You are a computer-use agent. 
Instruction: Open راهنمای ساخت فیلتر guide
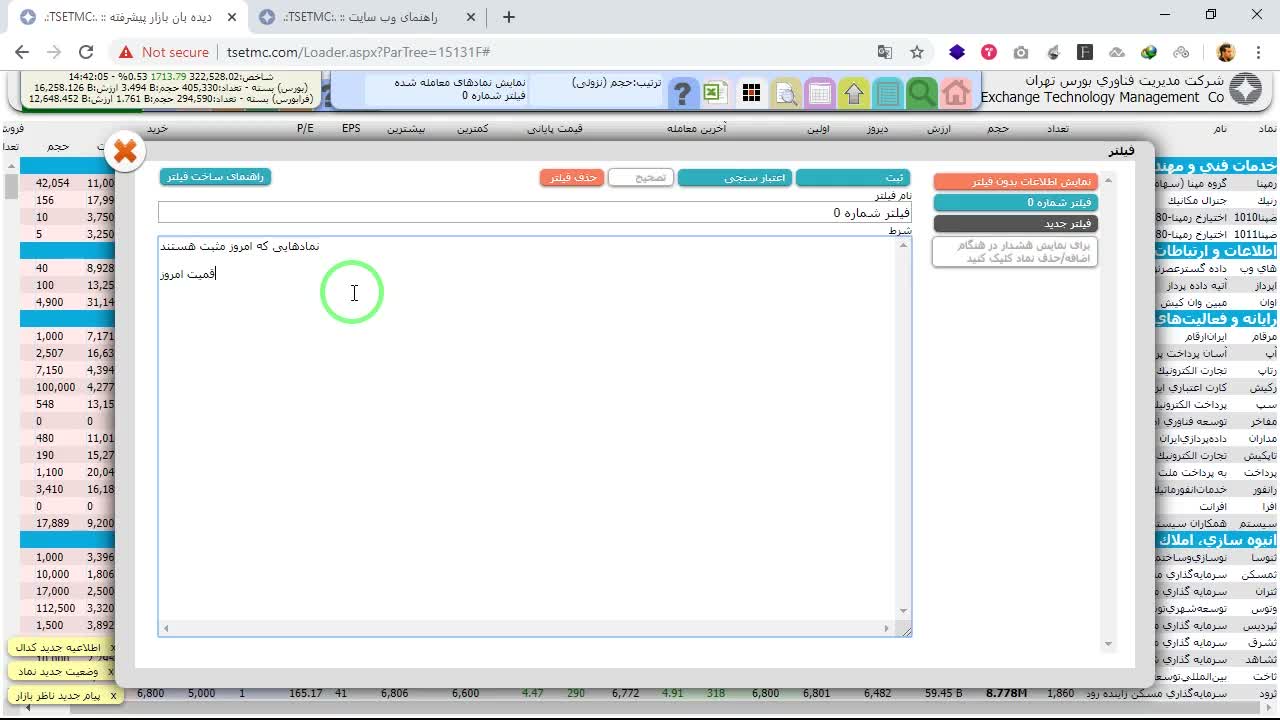click(215, 176)
